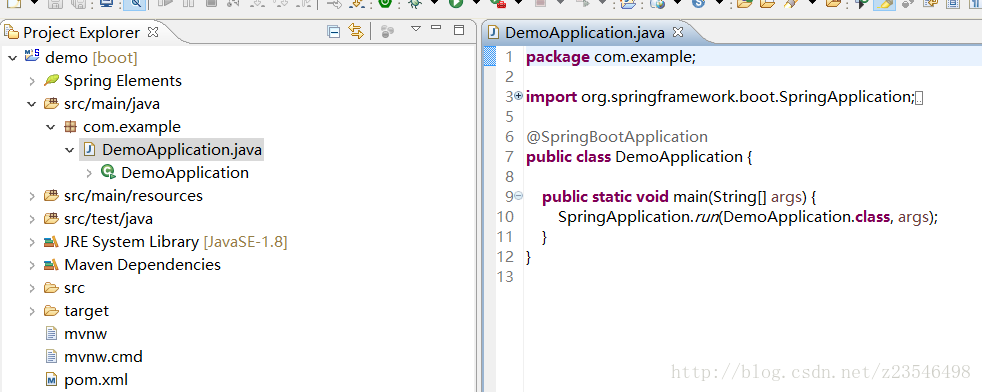982x392 pixels.
Task: Select the DemoApplication.java editor tab
Action: [585, 32]
